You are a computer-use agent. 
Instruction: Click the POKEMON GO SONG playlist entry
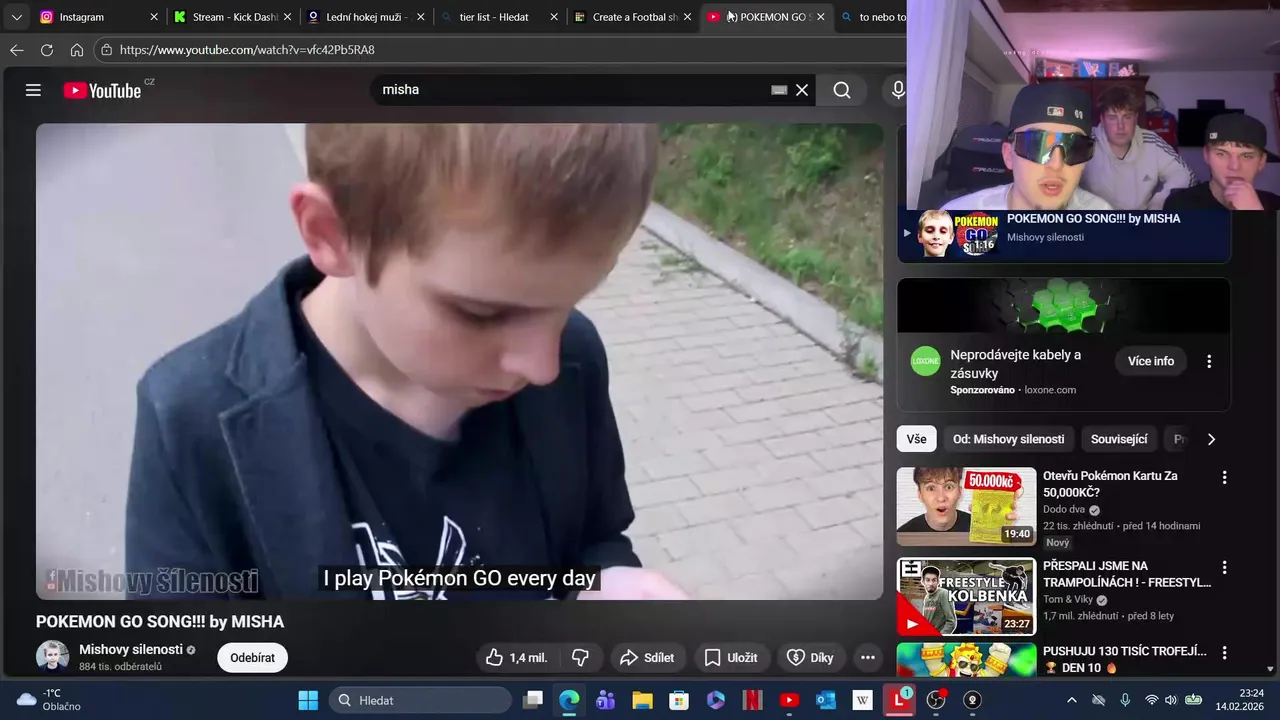[x=1064, y=235]
